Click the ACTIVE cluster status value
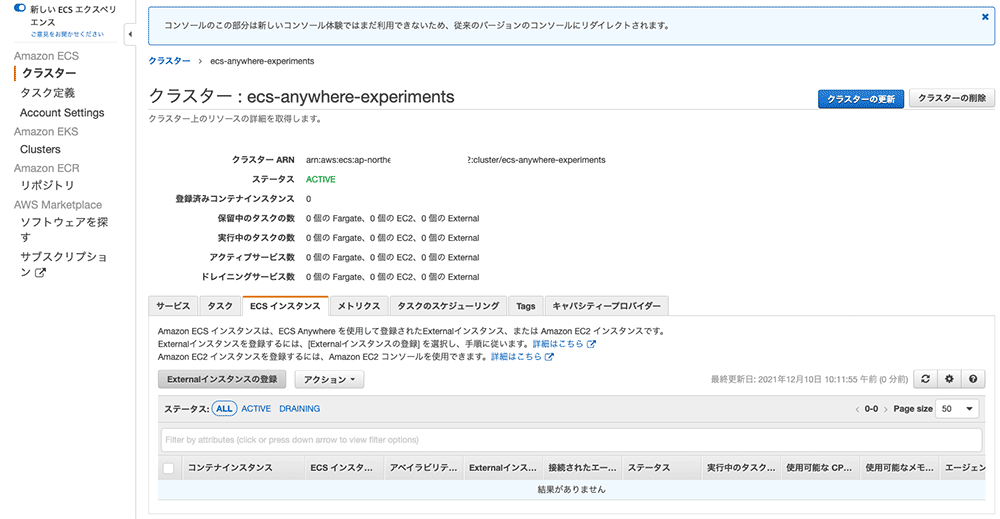The height and width of the screenshot is (519, 1000). (320, 180)
